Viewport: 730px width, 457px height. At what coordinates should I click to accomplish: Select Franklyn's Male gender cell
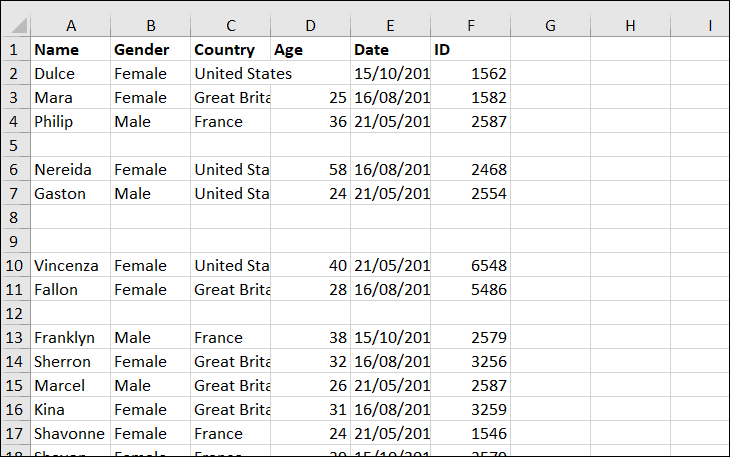coord(150,337)
